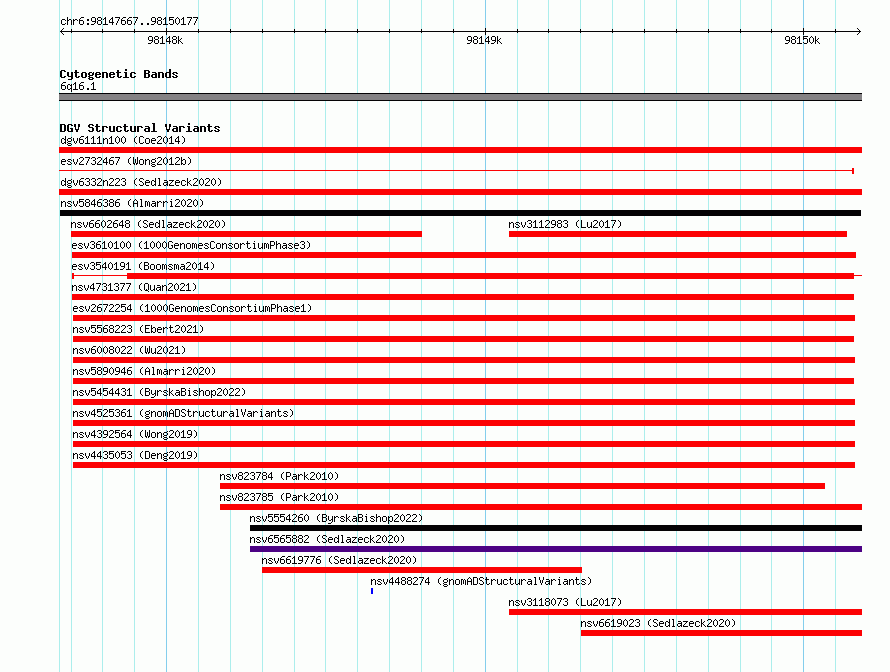Open variant nsv6619776 (Sedlazeck2020) label
Viewport: 890px width, 672px height.
pyautogui.click(x=339, y=560)
